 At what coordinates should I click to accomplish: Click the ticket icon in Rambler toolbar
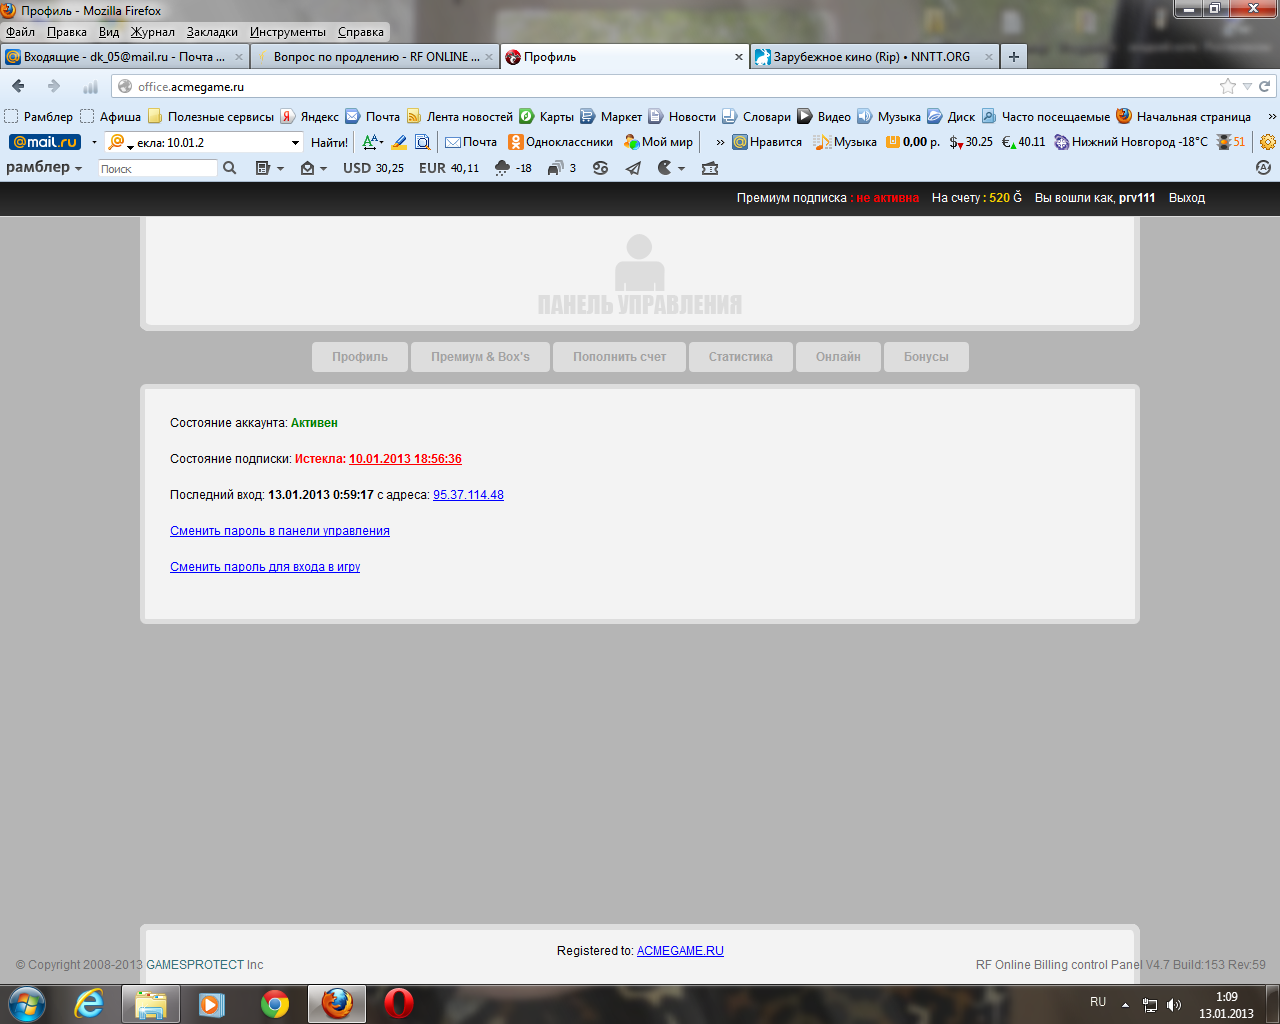pyautogui.click(x=710, y=168)
